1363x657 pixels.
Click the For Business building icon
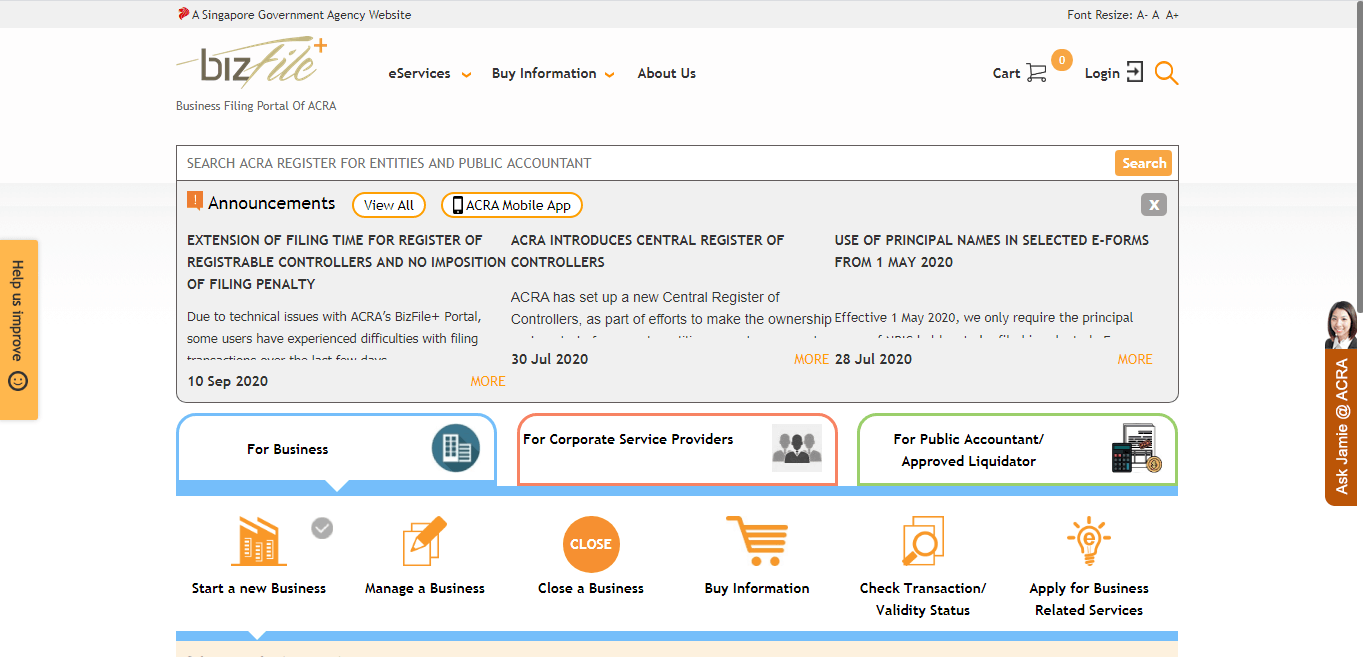pos(456,448)
